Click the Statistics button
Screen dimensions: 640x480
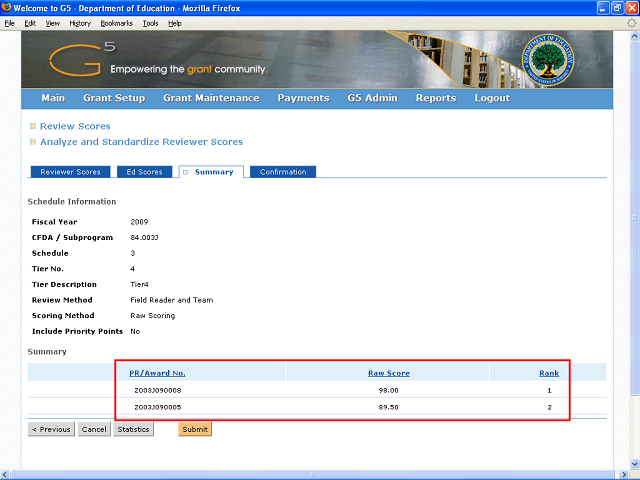(133, 429)
